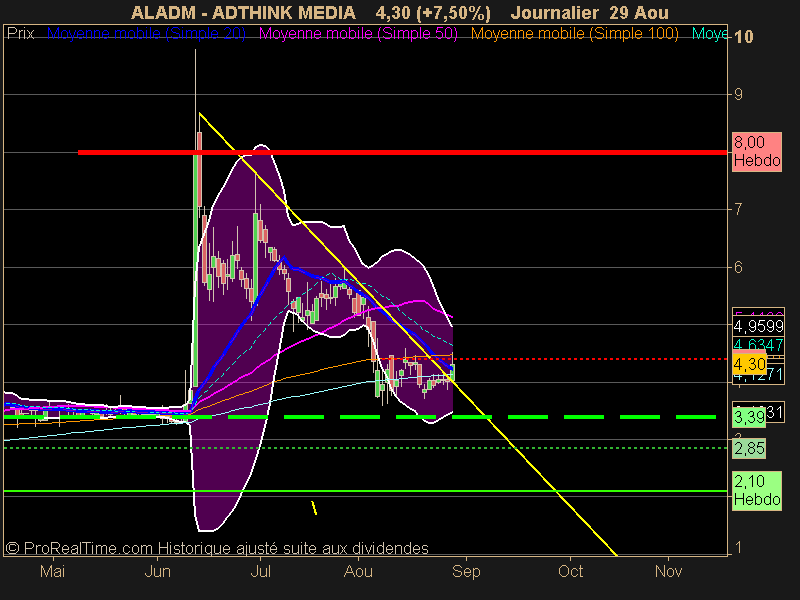Click the 10 value on price axis
Image resolution: width=800 pixels, height=600 pixels.
coord(744,37)
